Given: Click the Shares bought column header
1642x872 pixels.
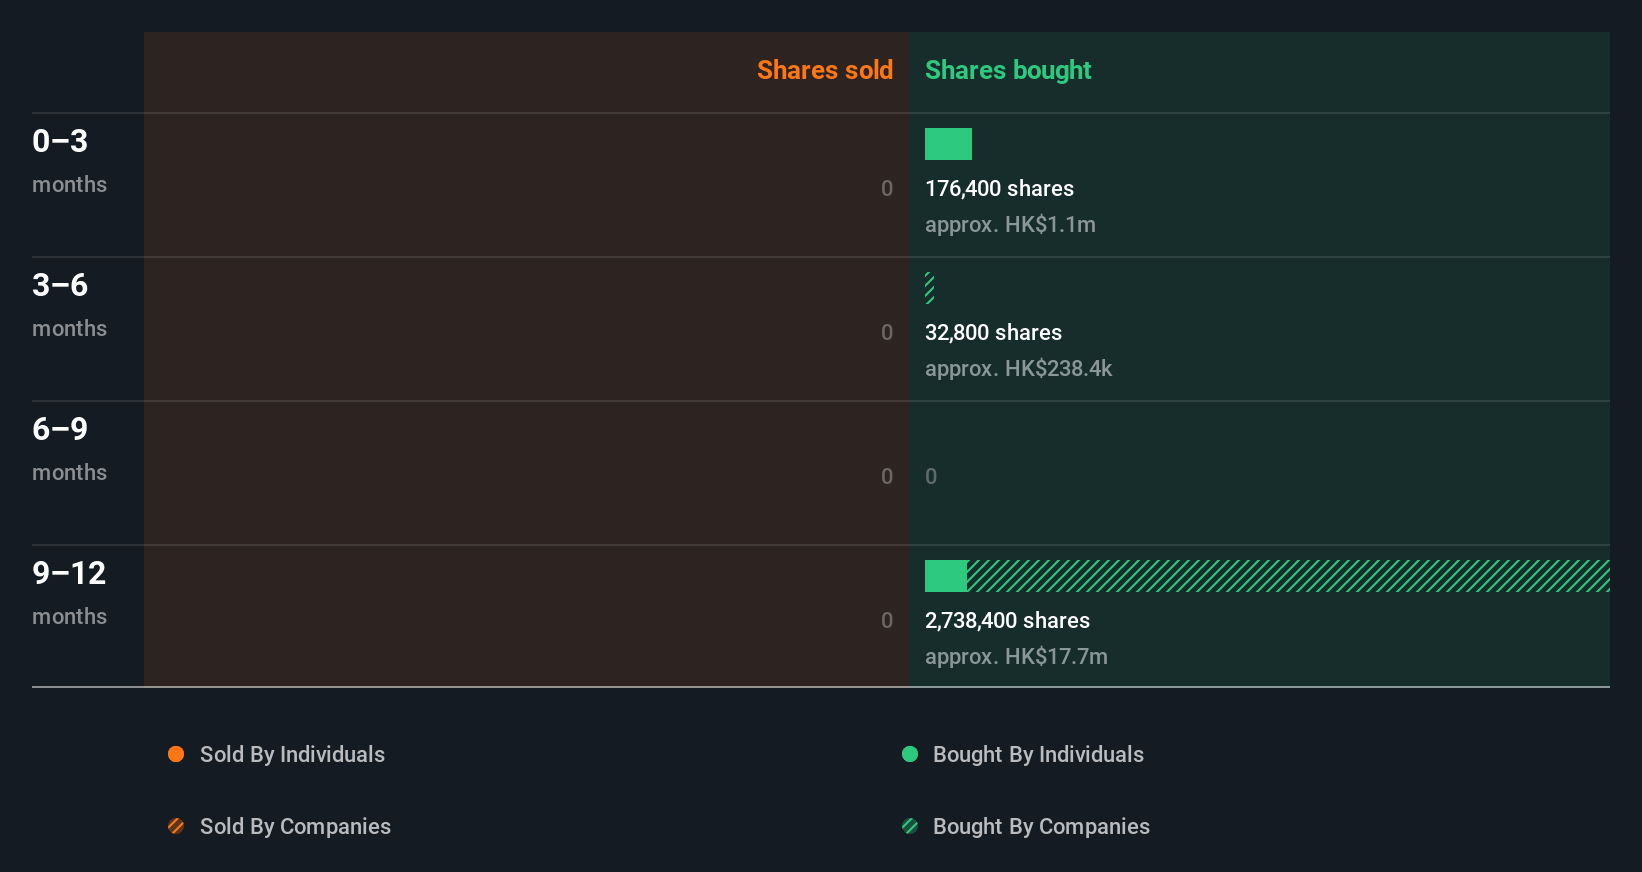Looking at the screenshot, I should click(x=1008, y=70).
